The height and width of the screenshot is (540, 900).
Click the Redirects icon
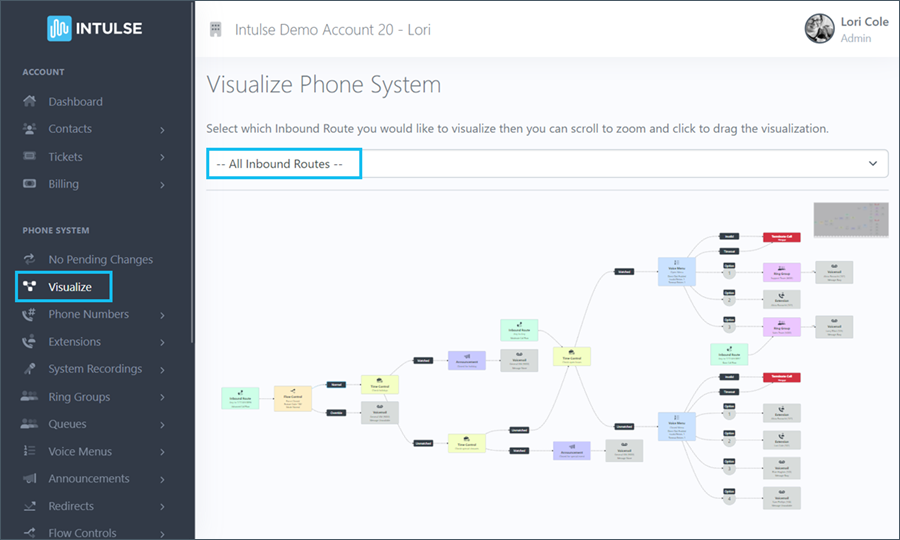(29, 506)
